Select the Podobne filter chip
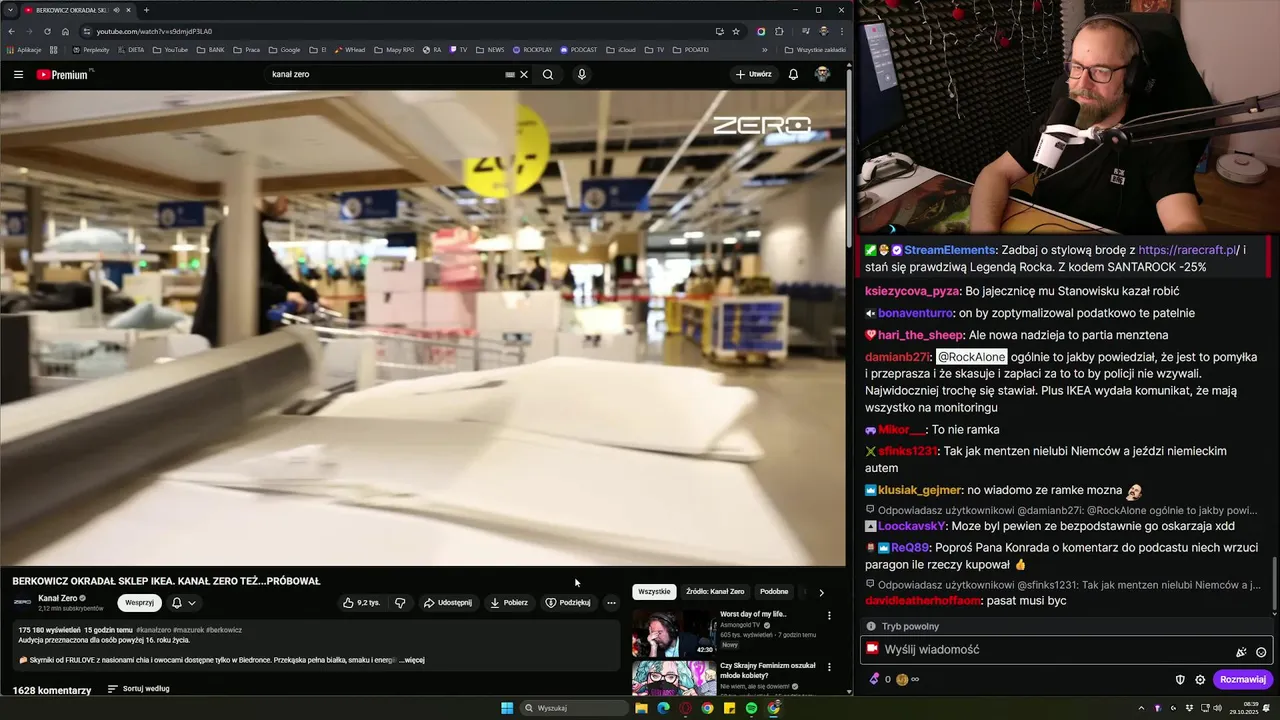The width and height of the screenshot is (1280, 720). click(774, 592)
